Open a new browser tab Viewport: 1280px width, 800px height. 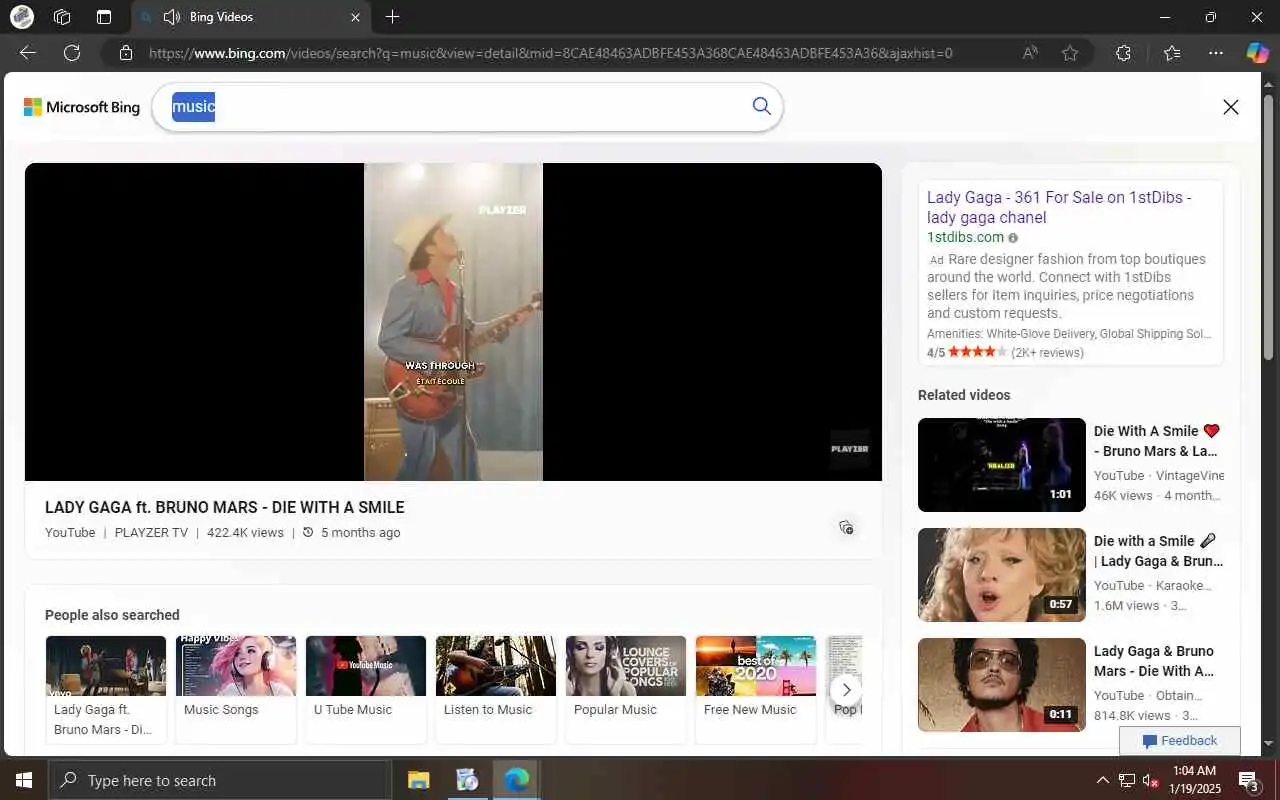[393, 17]
